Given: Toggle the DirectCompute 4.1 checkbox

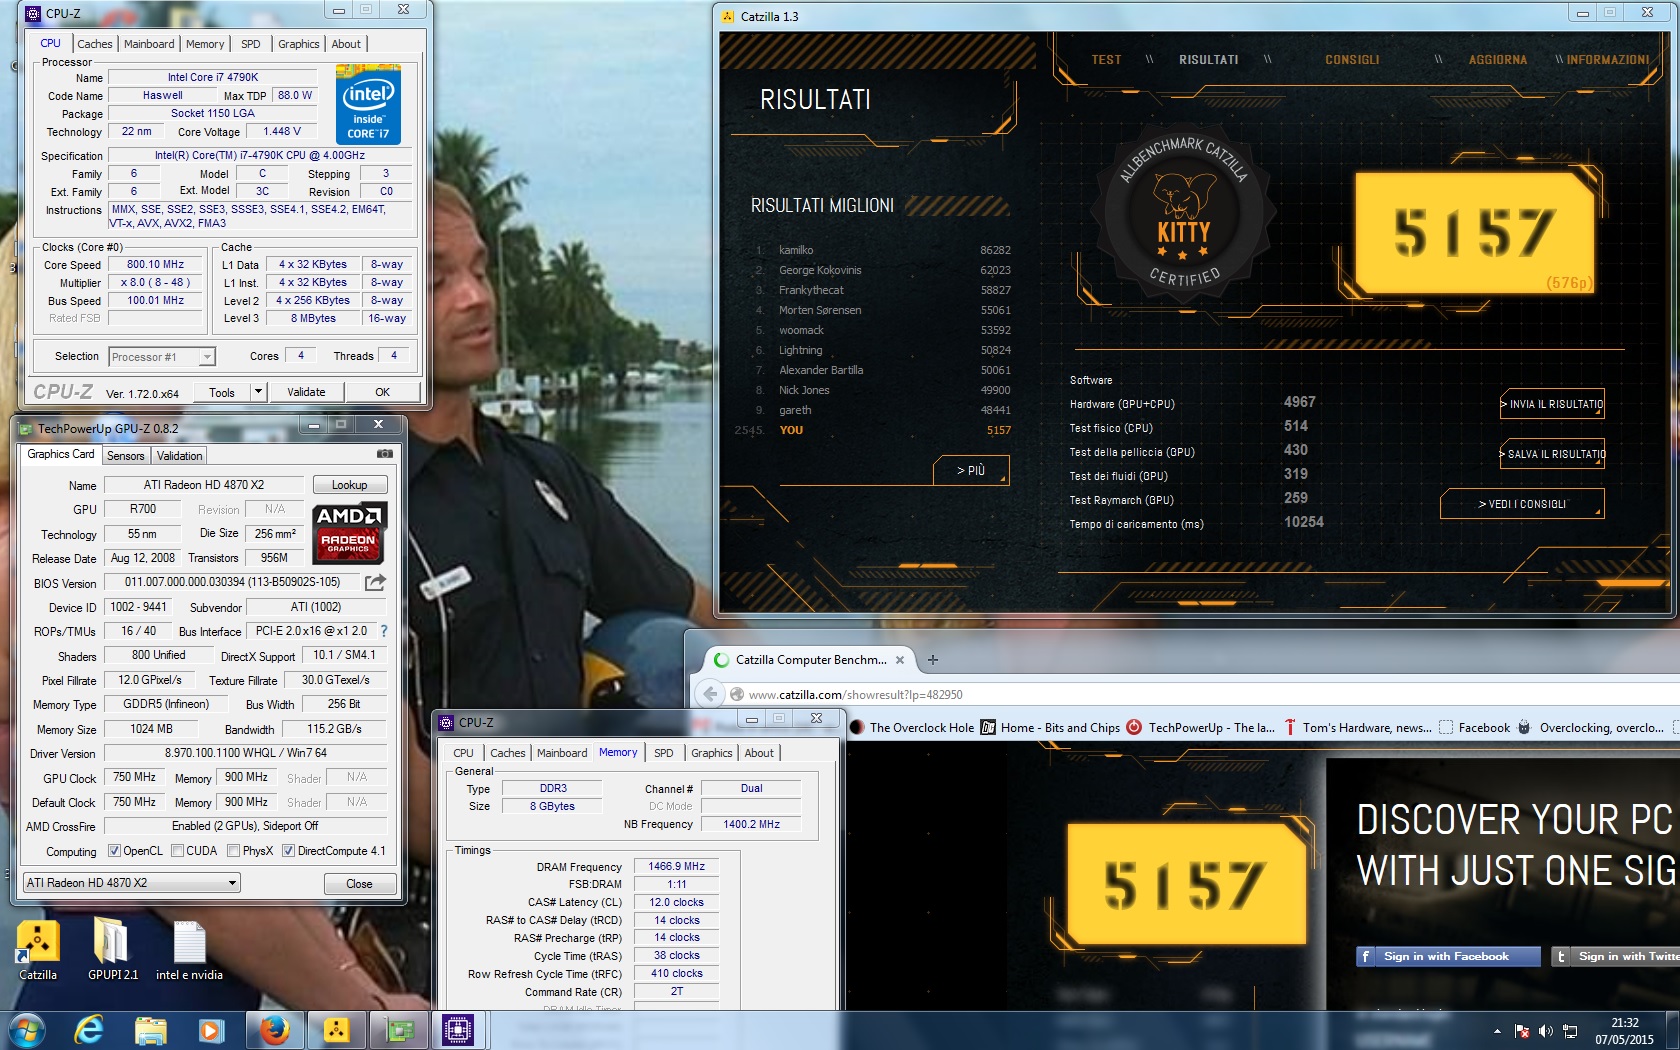Looking at the screenshot, I should pyautogui.click(x=288, y=851).
